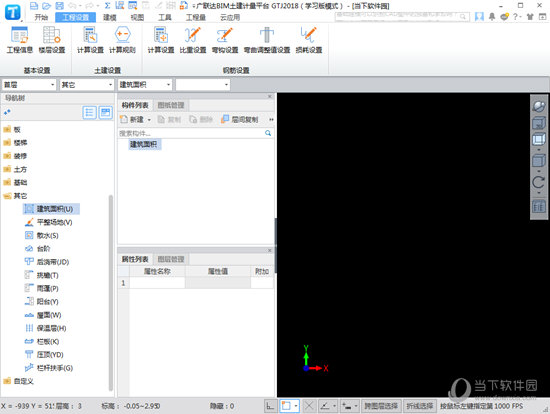
Task: Click the Open folder icon in quick access bar
Action: pos(46,6)
